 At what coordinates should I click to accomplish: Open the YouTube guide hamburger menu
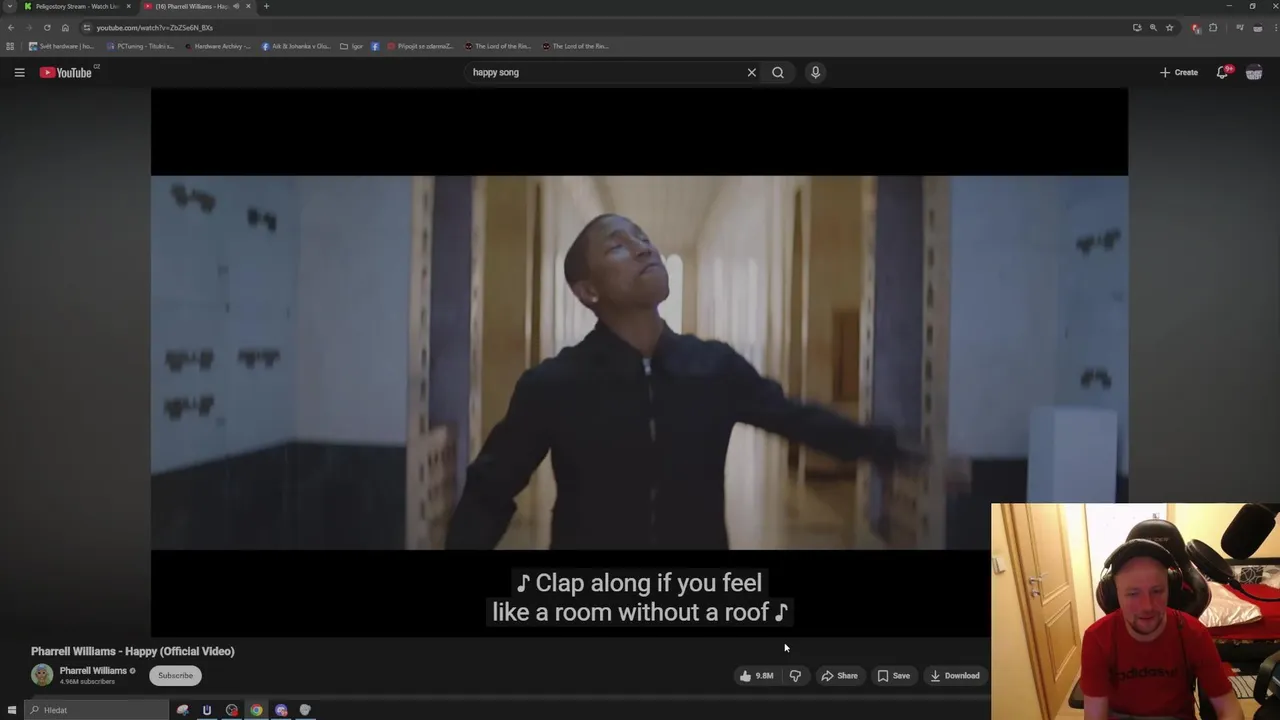(x=19, y=72)
